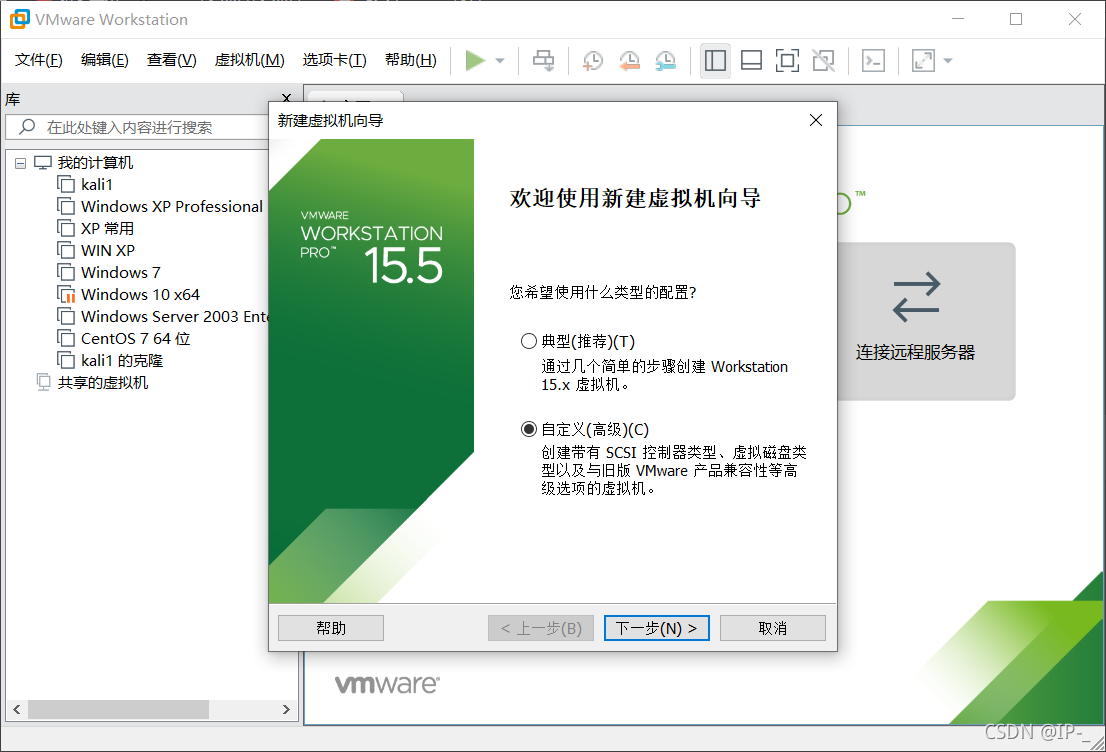Close the 新建虚拟机向导 dialog

pyautogui.click(x=816, y=120)
